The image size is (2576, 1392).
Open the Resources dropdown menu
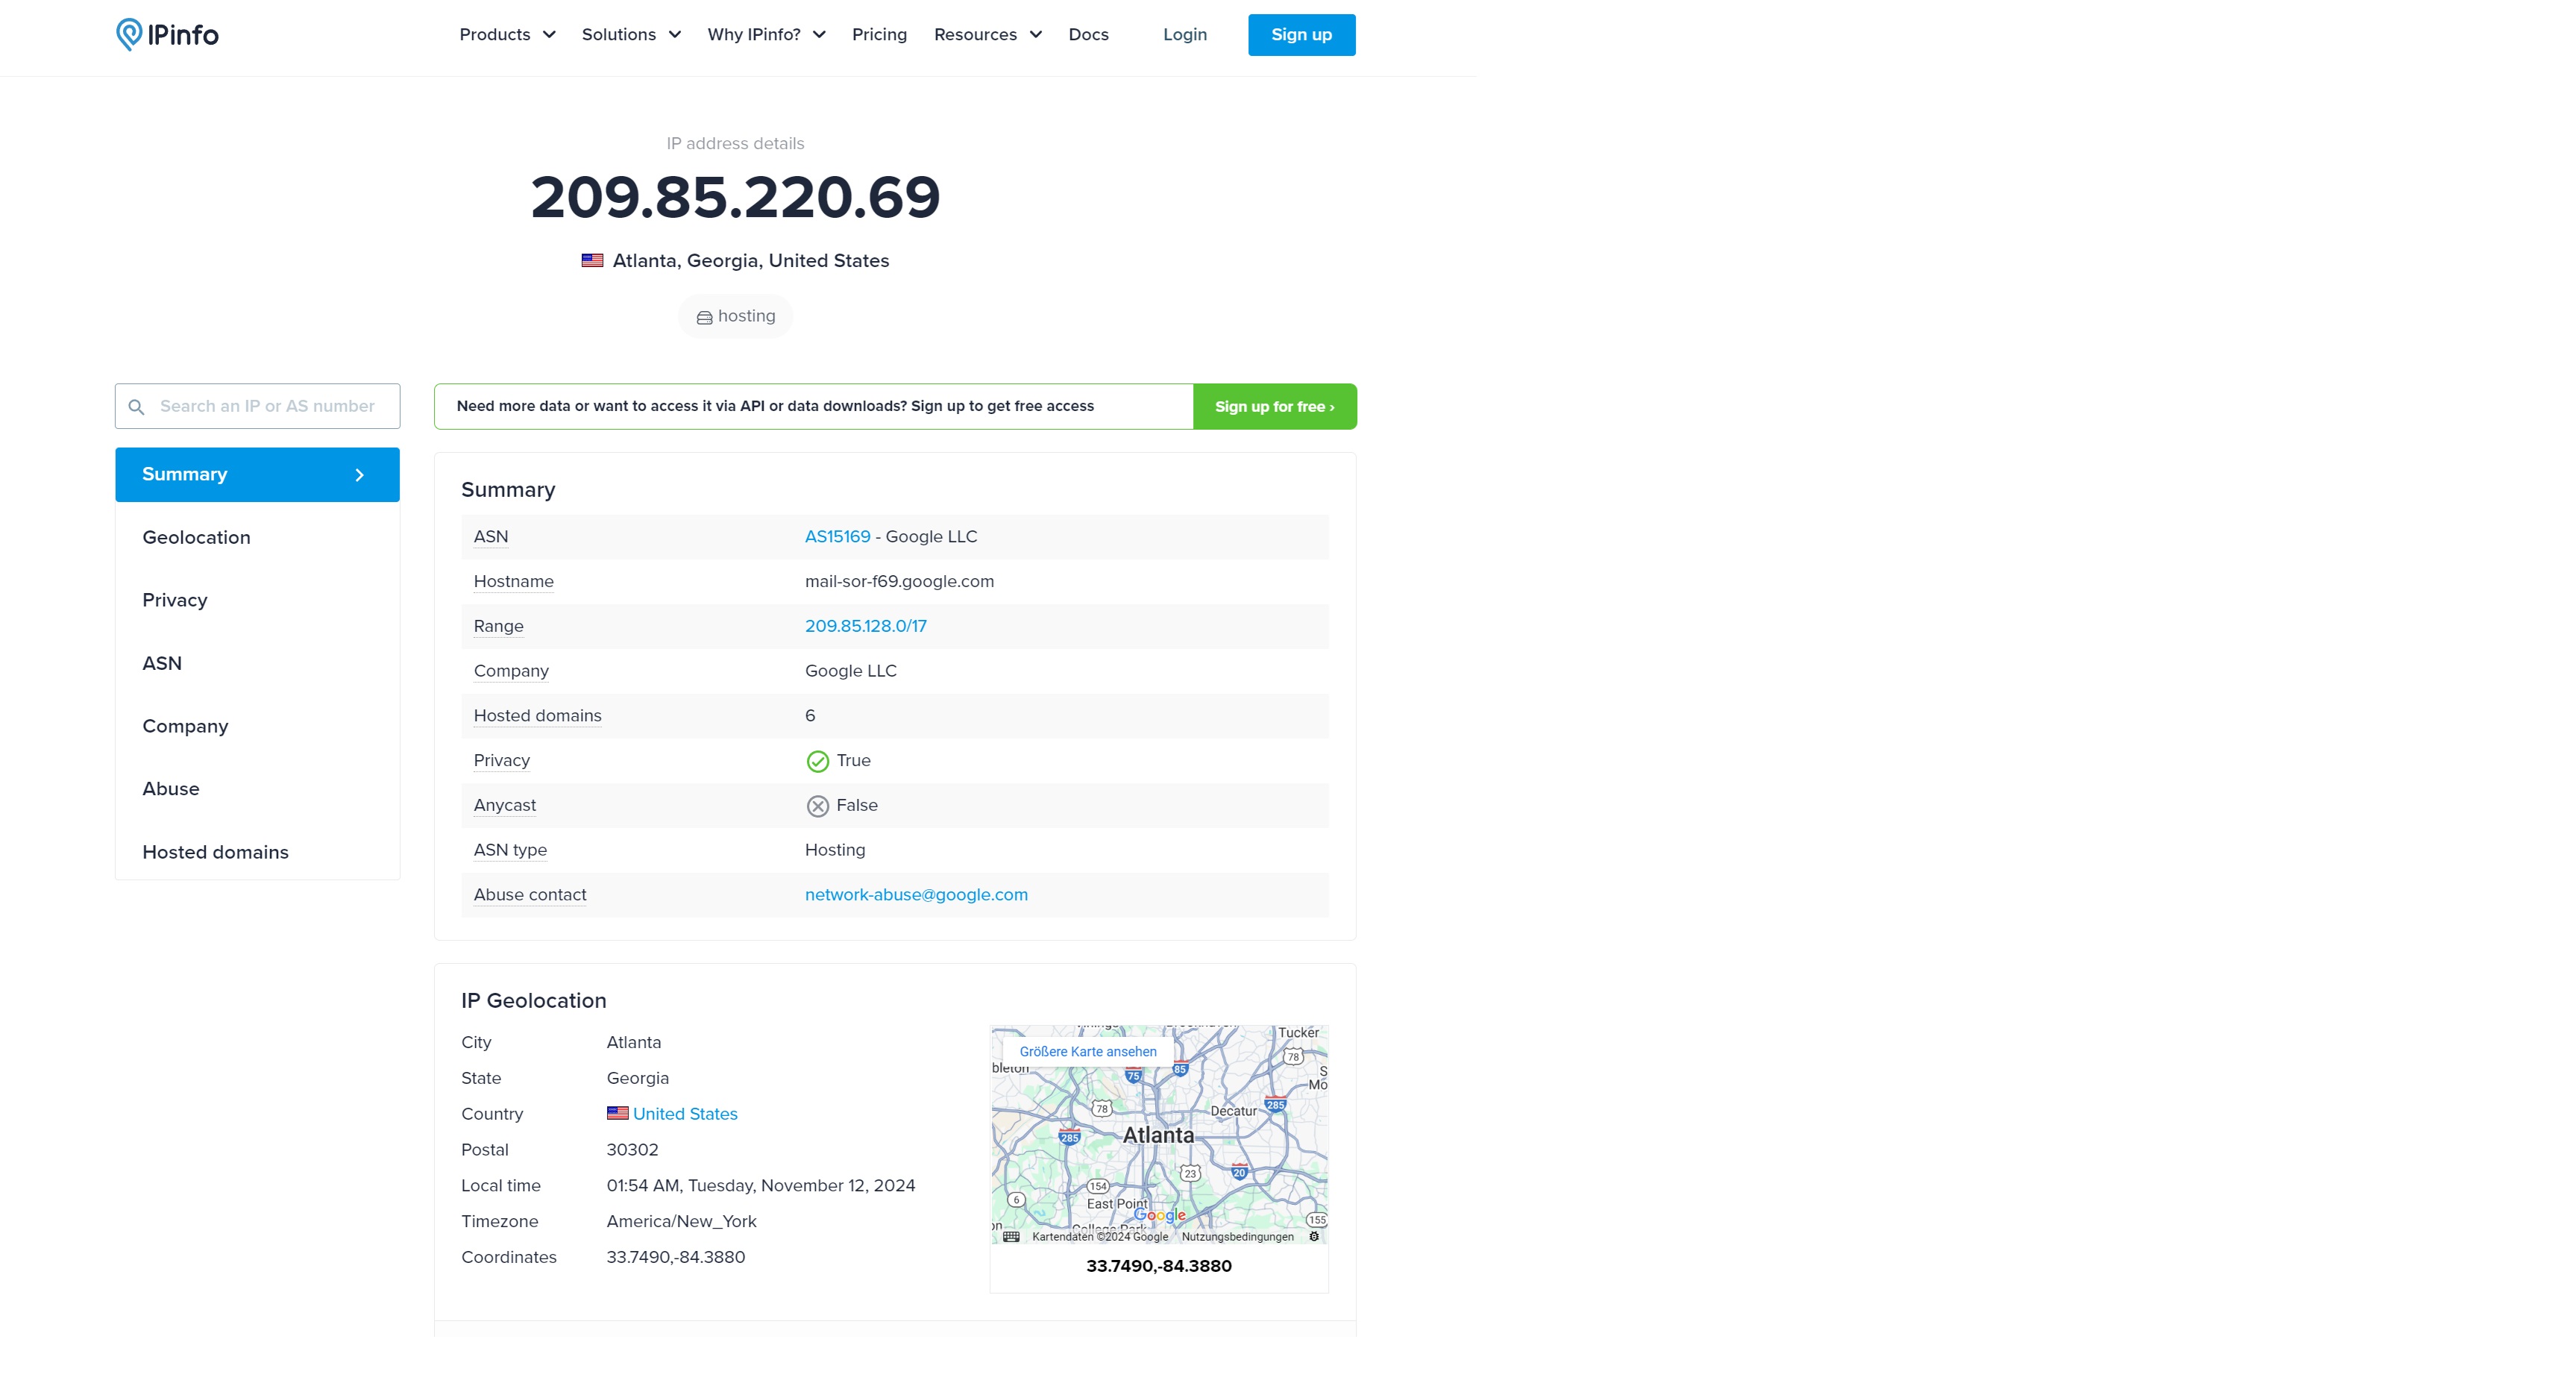point(987,34)
